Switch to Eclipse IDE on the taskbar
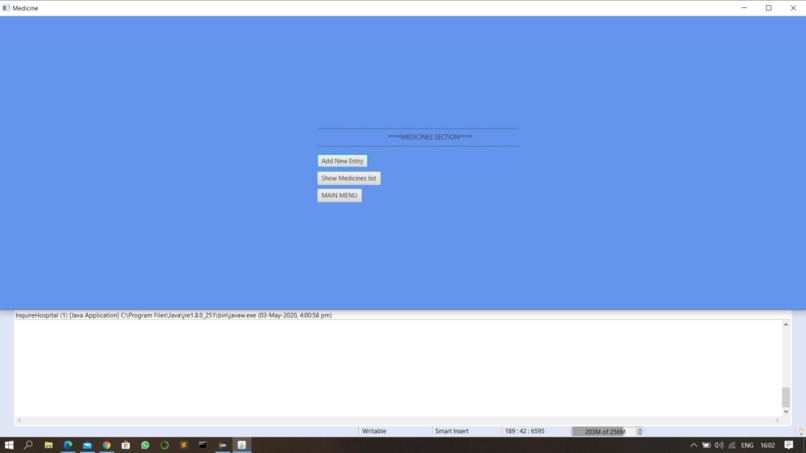This screenshot has height=453, width=806. click(x=223, y=445)
